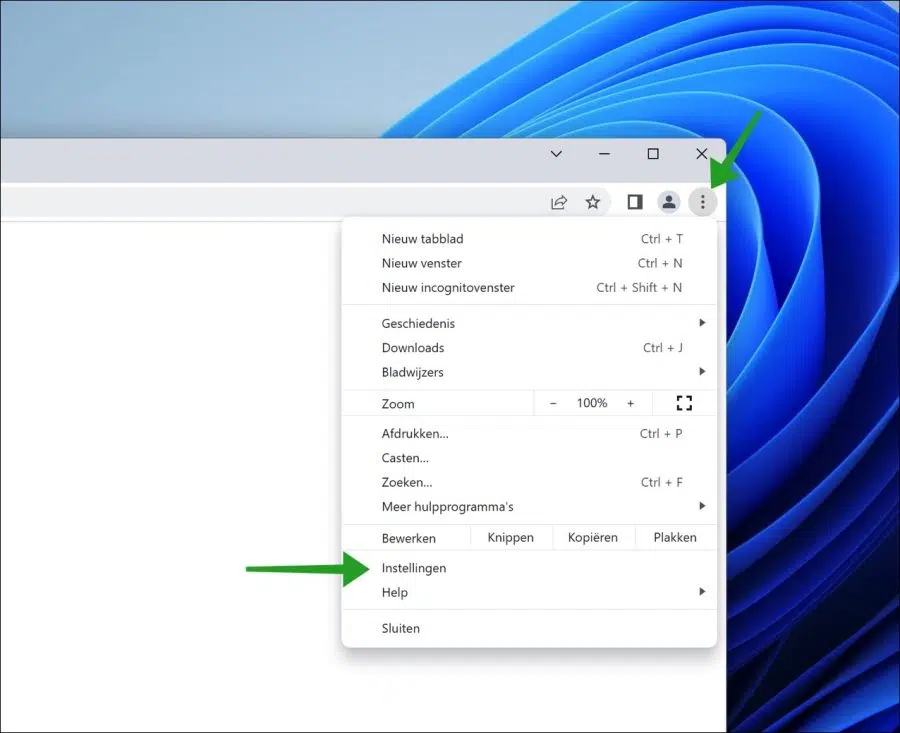
Task: Expand the Bladwijzers submenu
Action: [x=529, y=372]
